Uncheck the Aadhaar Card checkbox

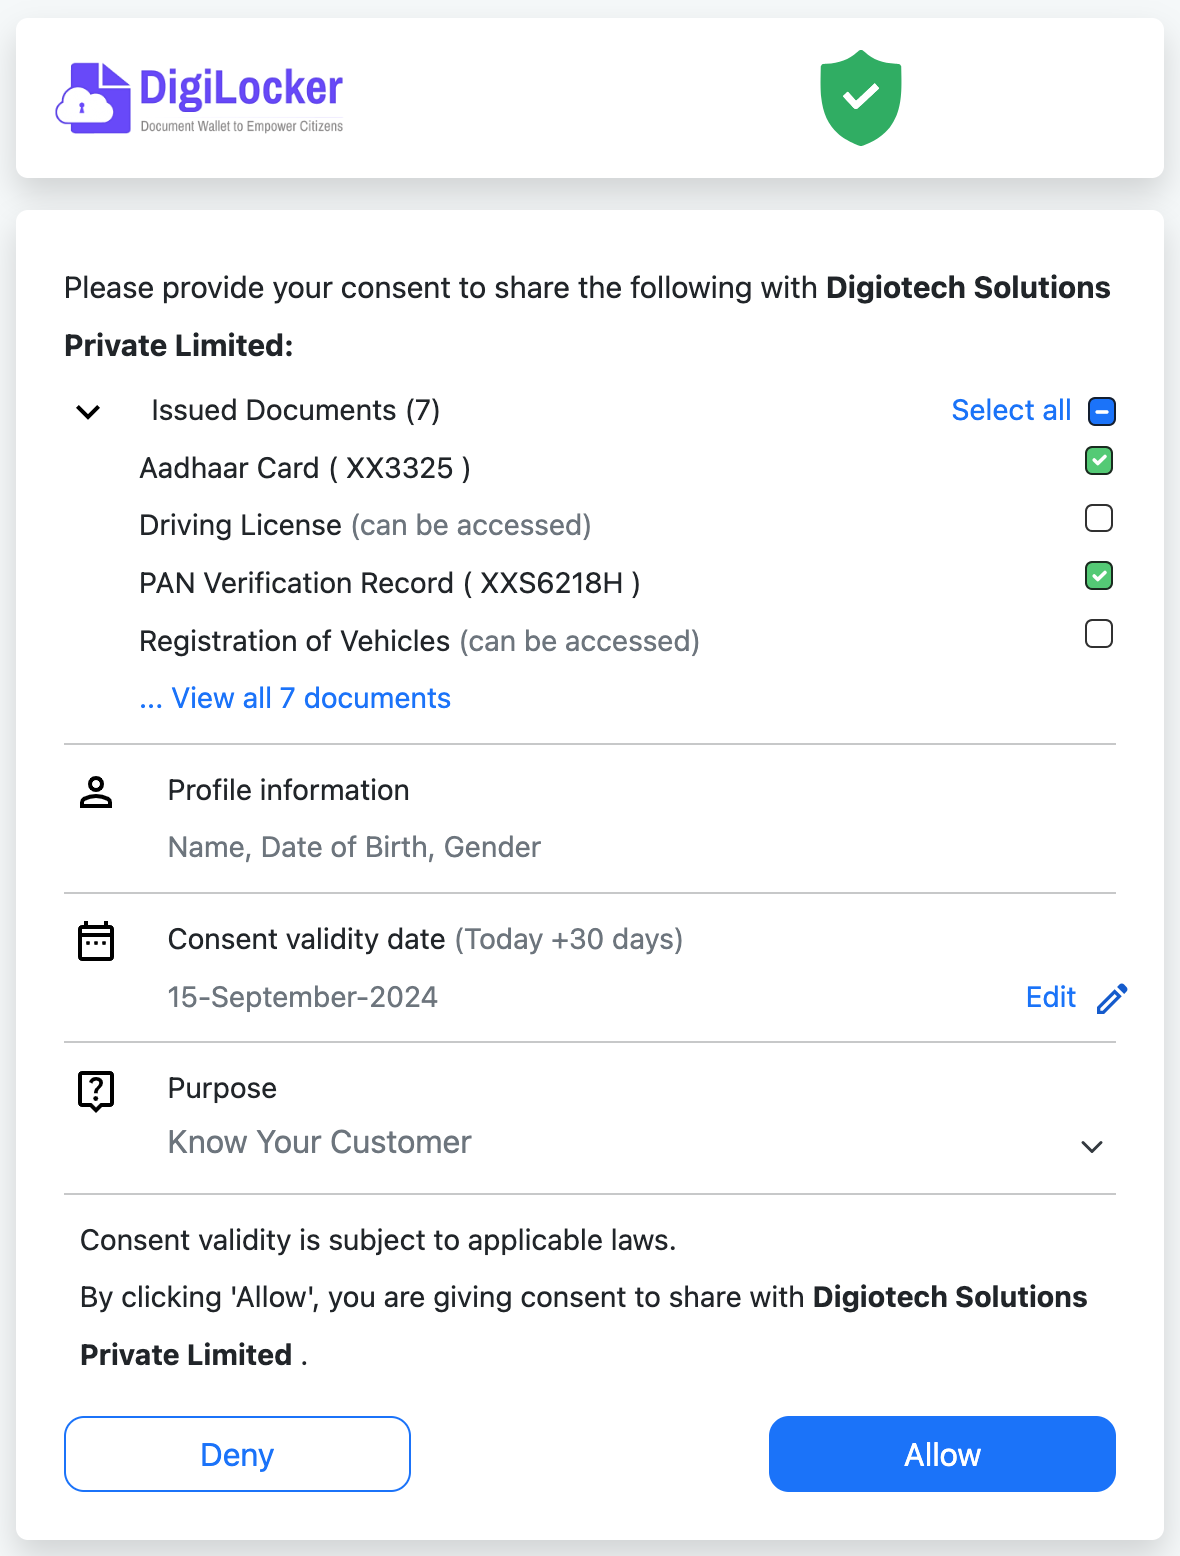tap(1099, 461)
